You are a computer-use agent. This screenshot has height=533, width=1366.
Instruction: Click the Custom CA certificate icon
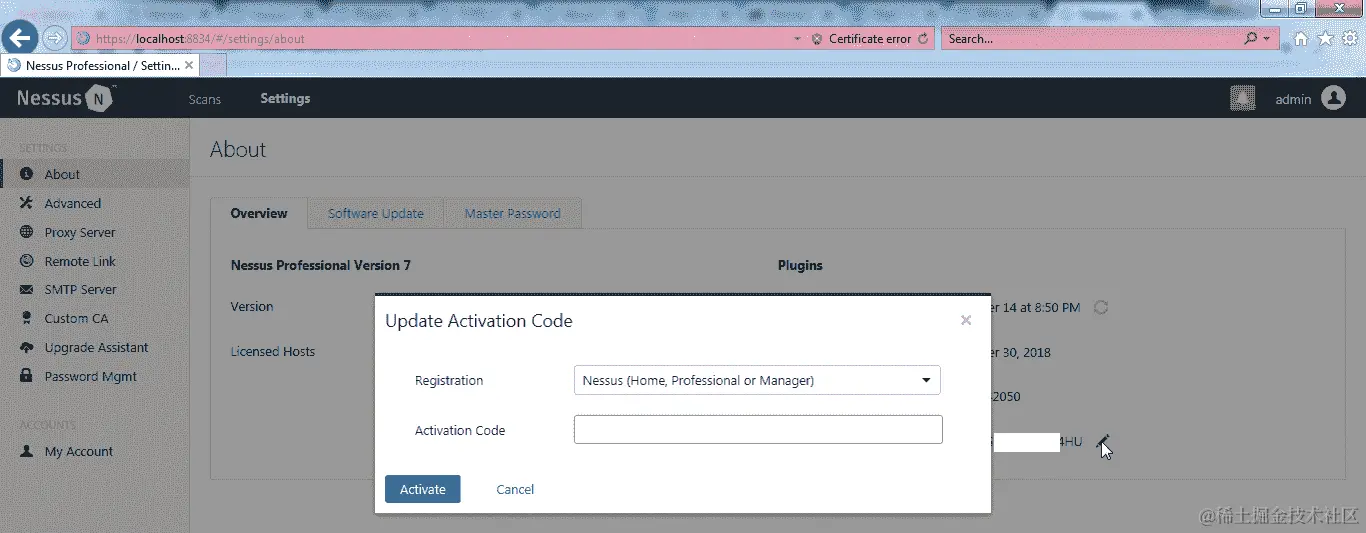(27, 318)
